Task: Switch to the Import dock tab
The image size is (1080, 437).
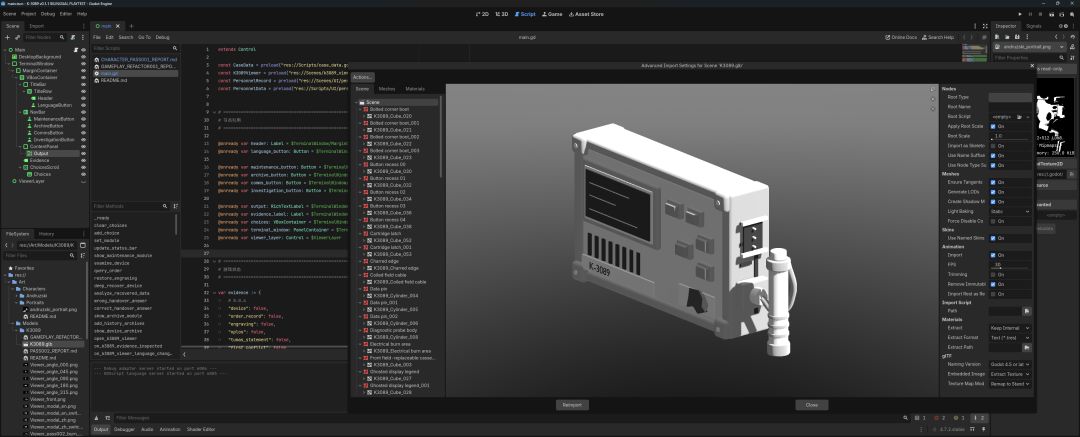Action: click(37, 26)
